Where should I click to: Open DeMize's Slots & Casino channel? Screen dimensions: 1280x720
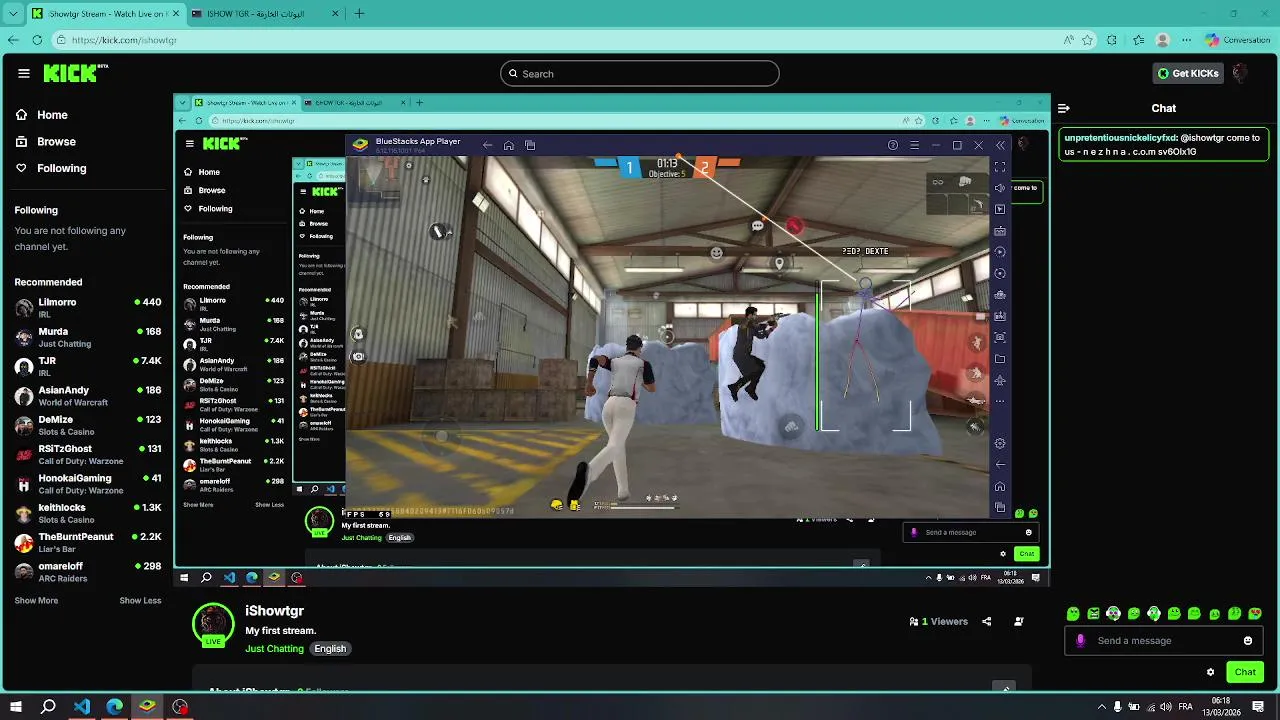pyautogui.click(x=88, y=425)
